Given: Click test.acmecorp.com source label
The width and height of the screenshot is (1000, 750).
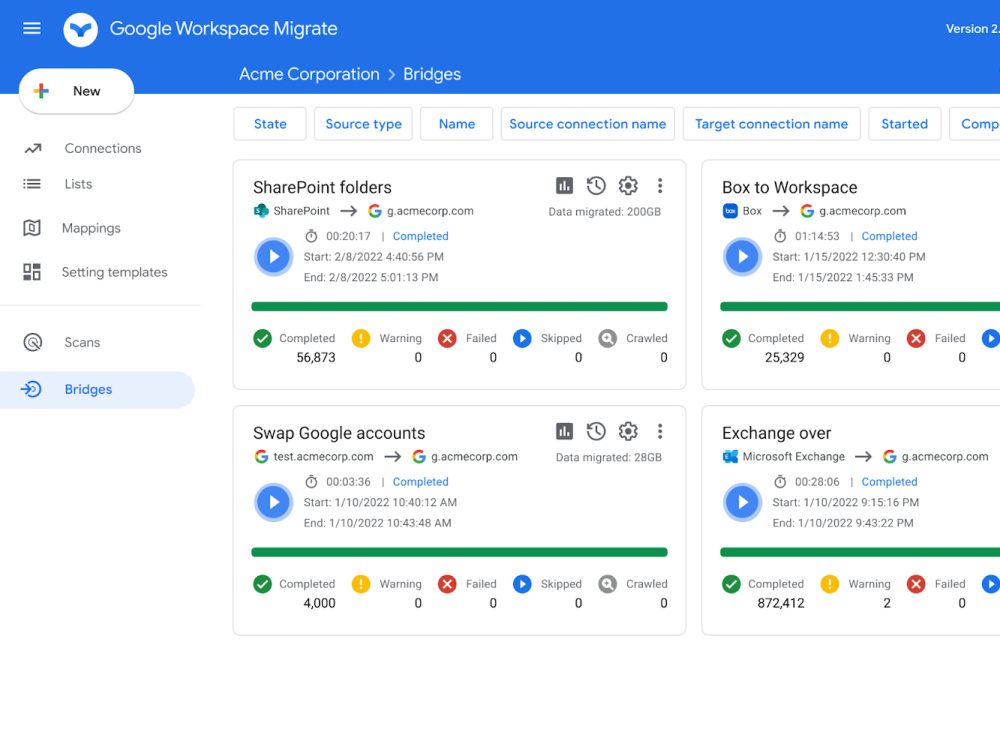Looking at the screenshot, I should coord(323,457).
